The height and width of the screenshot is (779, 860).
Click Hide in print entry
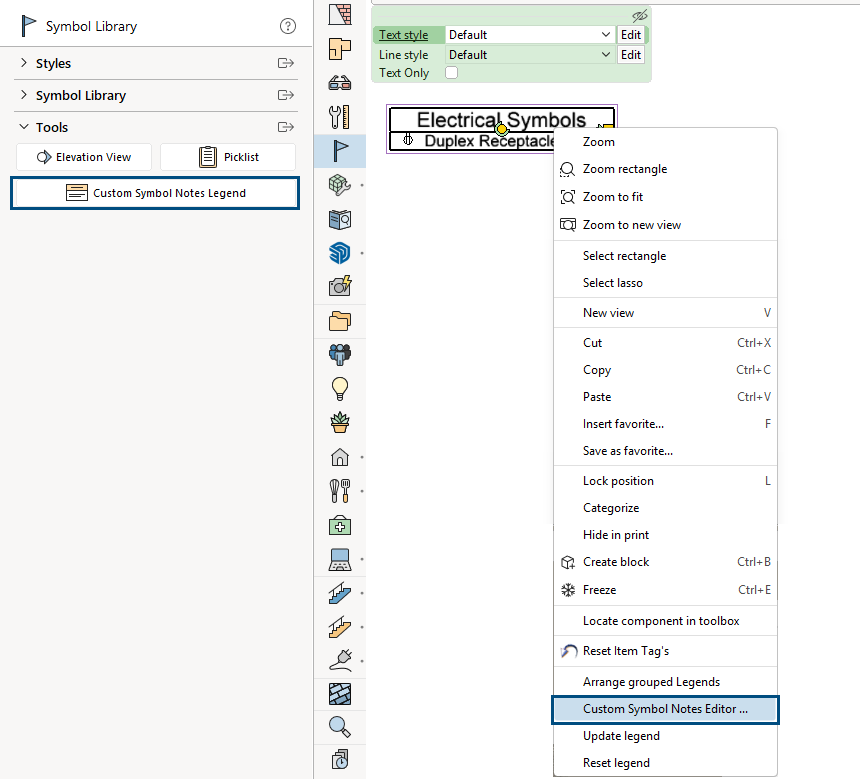[665, 535]
